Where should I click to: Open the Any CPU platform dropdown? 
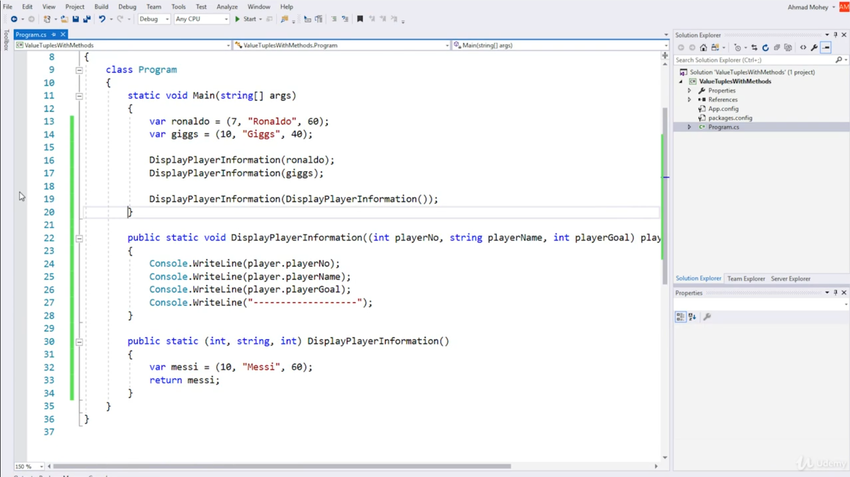click(202, 19)
